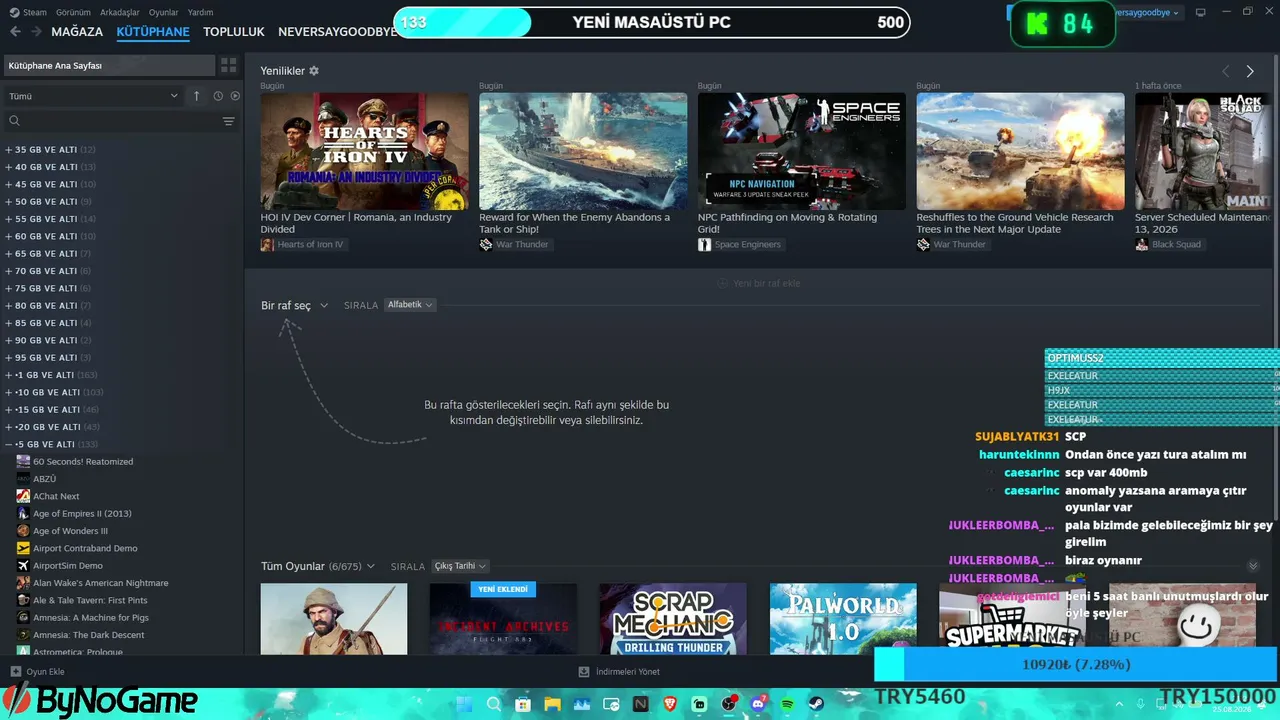Open Discord from taskbar
Screen dimensions: 1280x720
click(x=758, y=704)
